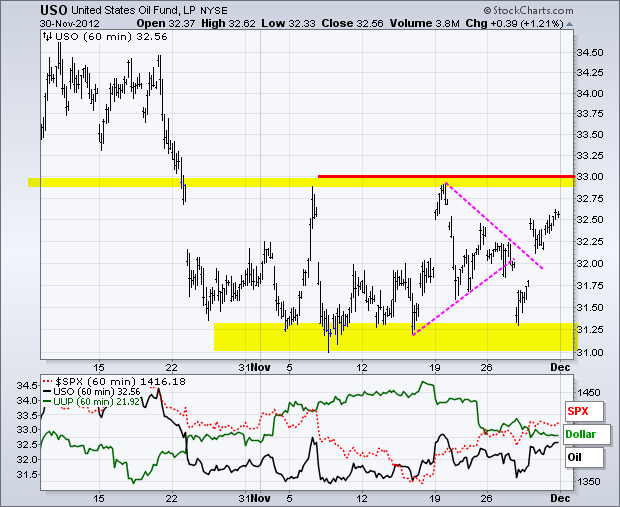Click 'UUP (60 min) 21.92' legend entry
This screenshot has width=620, height=507.
[91, 401]
